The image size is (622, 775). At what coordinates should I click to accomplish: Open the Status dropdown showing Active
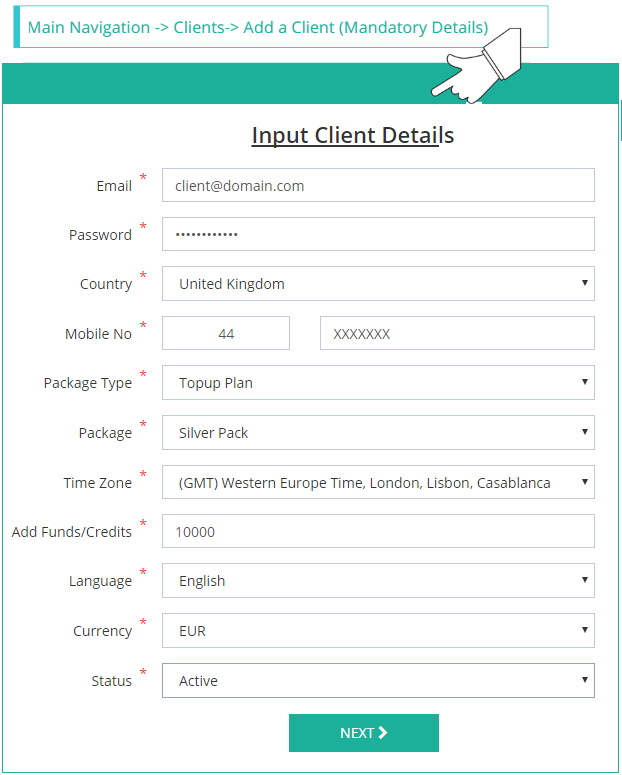378,681
